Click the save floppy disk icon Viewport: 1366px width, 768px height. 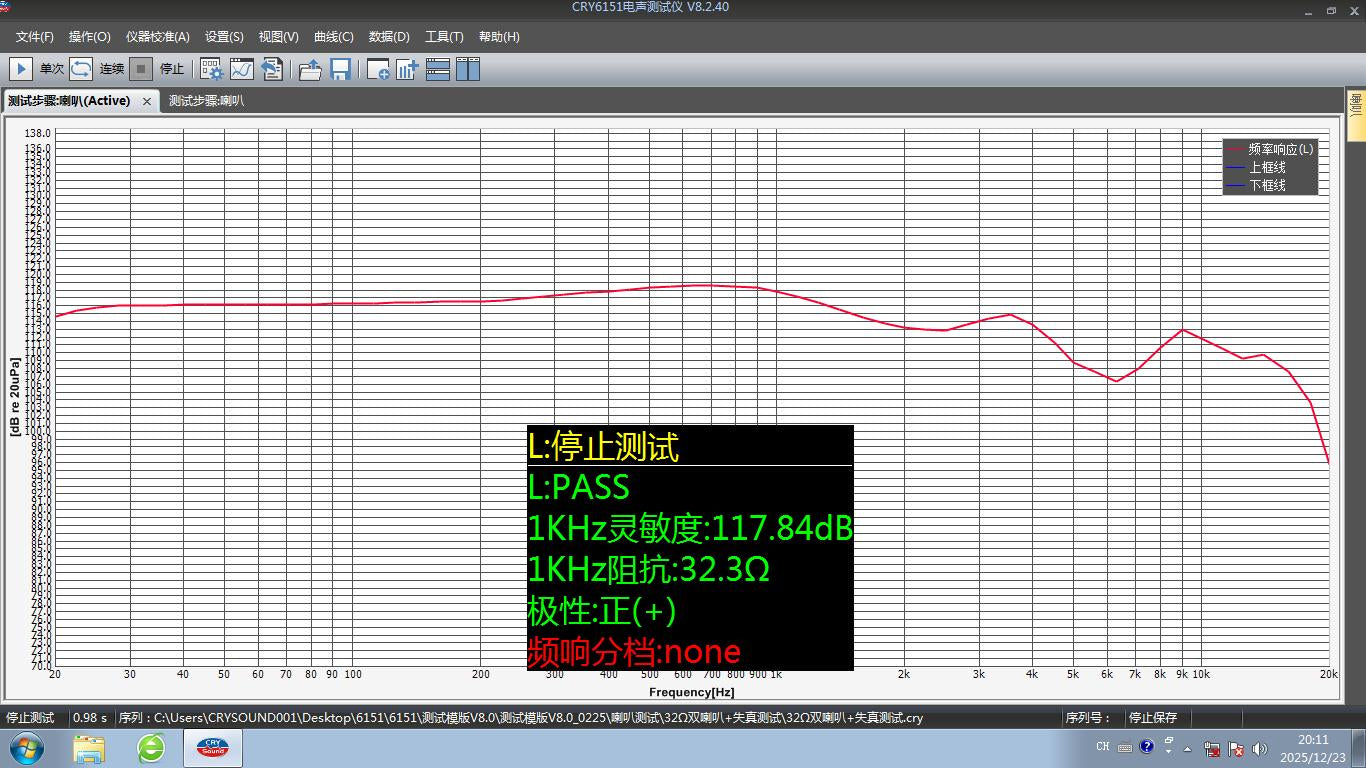(x=340, y=69)
